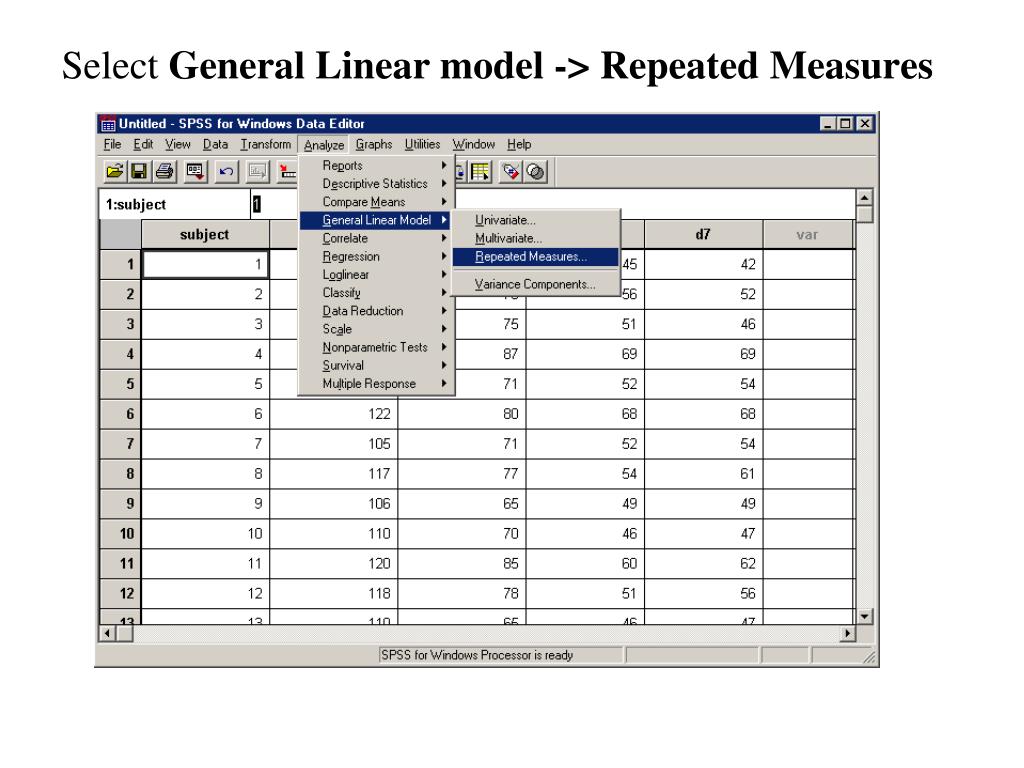Click the Open File toolbar icon
Image resolution: width=1024 pixels, height=768 pixels.
pyautogui.click(x=114, y=172)
